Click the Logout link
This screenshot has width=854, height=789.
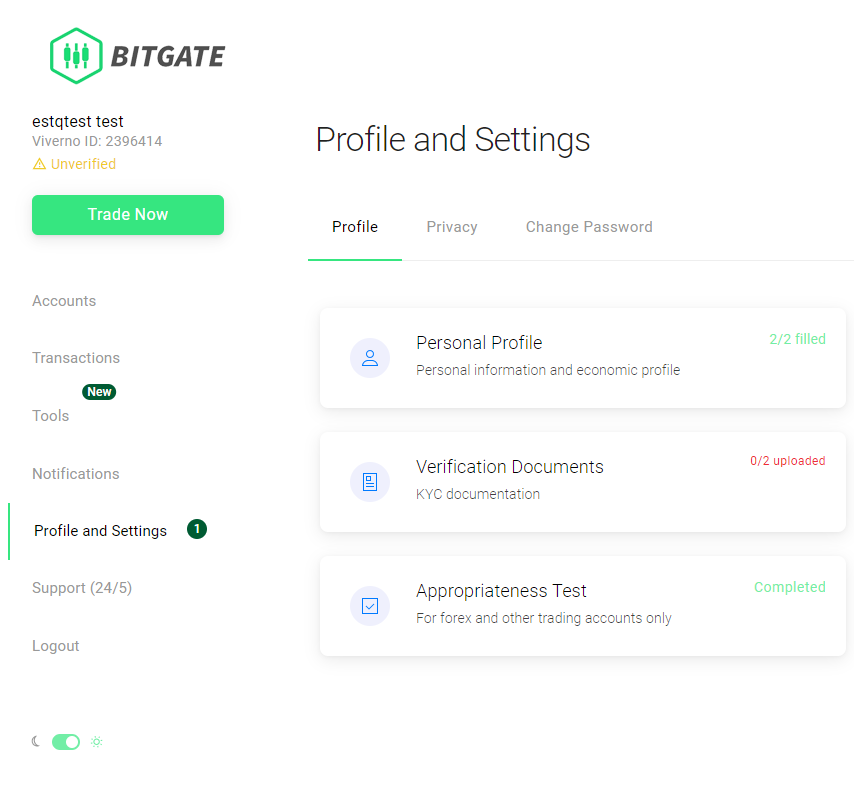(56, 646)
